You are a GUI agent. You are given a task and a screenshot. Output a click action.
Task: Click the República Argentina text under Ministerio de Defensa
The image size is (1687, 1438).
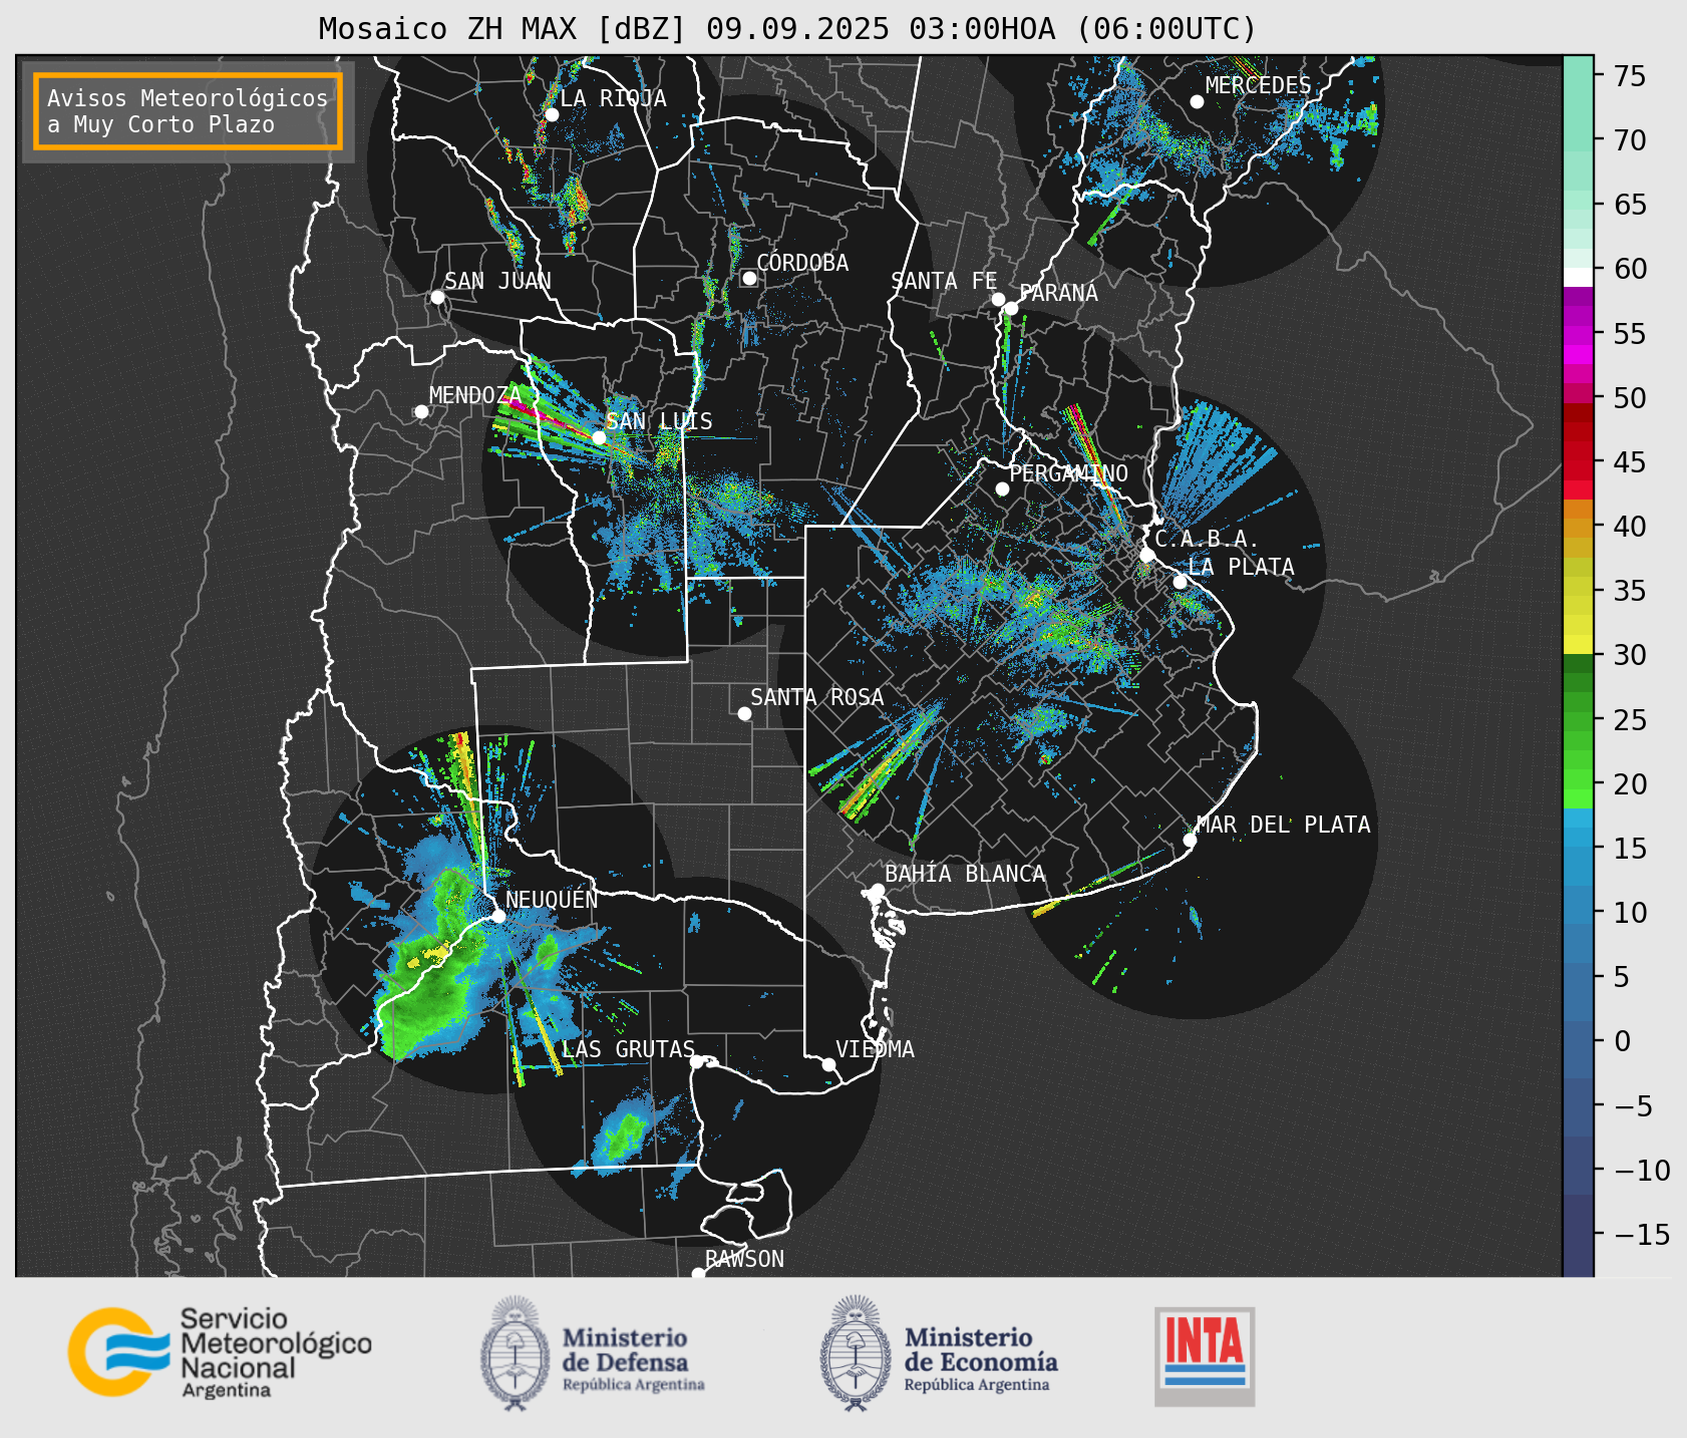pyautogui.click(x=633, y=1385)
